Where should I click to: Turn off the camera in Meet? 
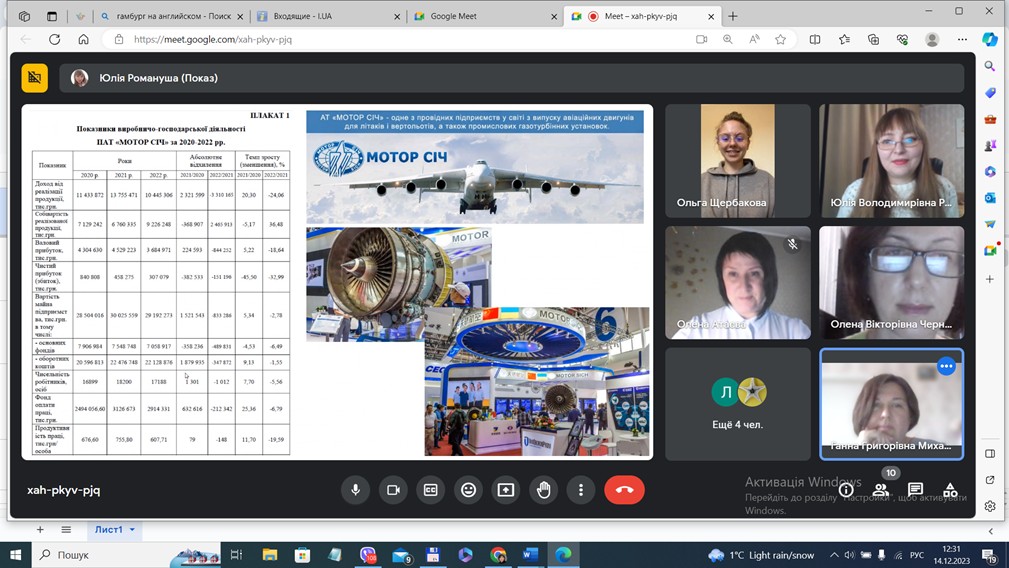393,490
